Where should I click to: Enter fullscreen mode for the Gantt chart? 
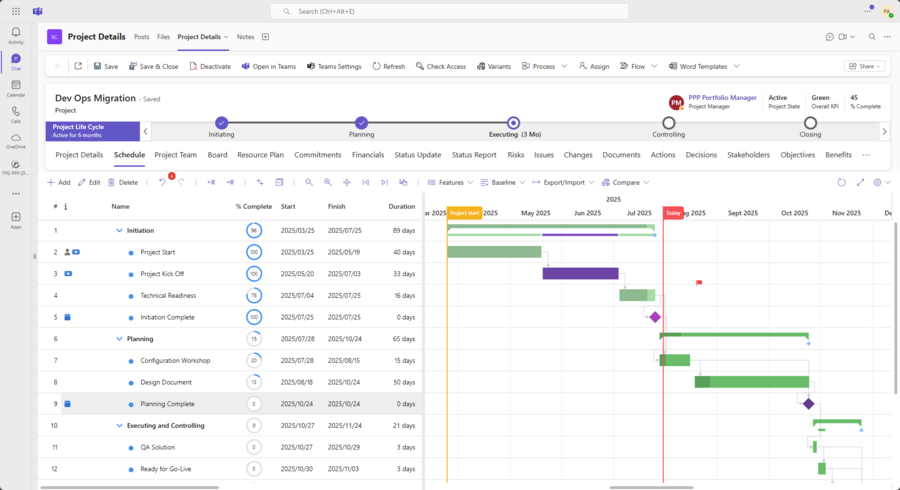[x=860, y=182]
